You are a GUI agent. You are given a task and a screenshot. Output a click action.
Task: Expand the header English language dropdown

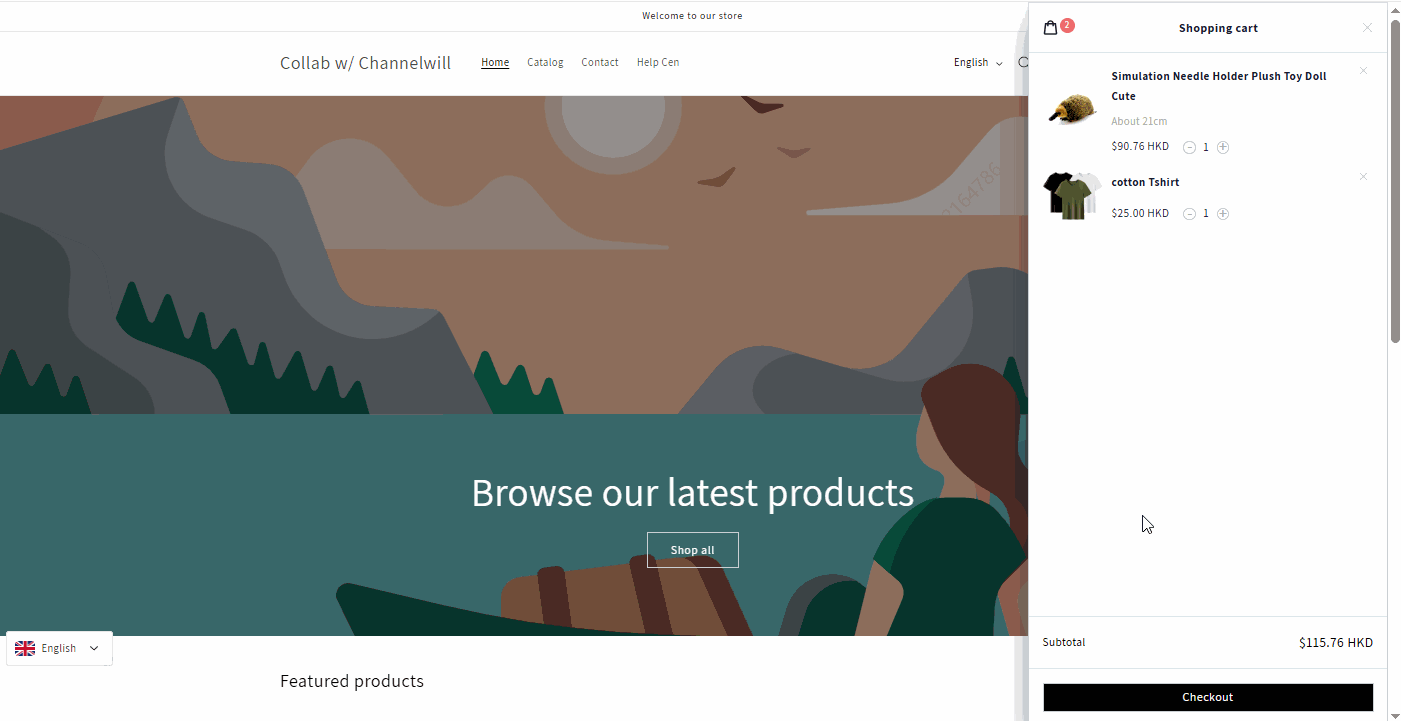pyautogui.click(x=978, y=63)
